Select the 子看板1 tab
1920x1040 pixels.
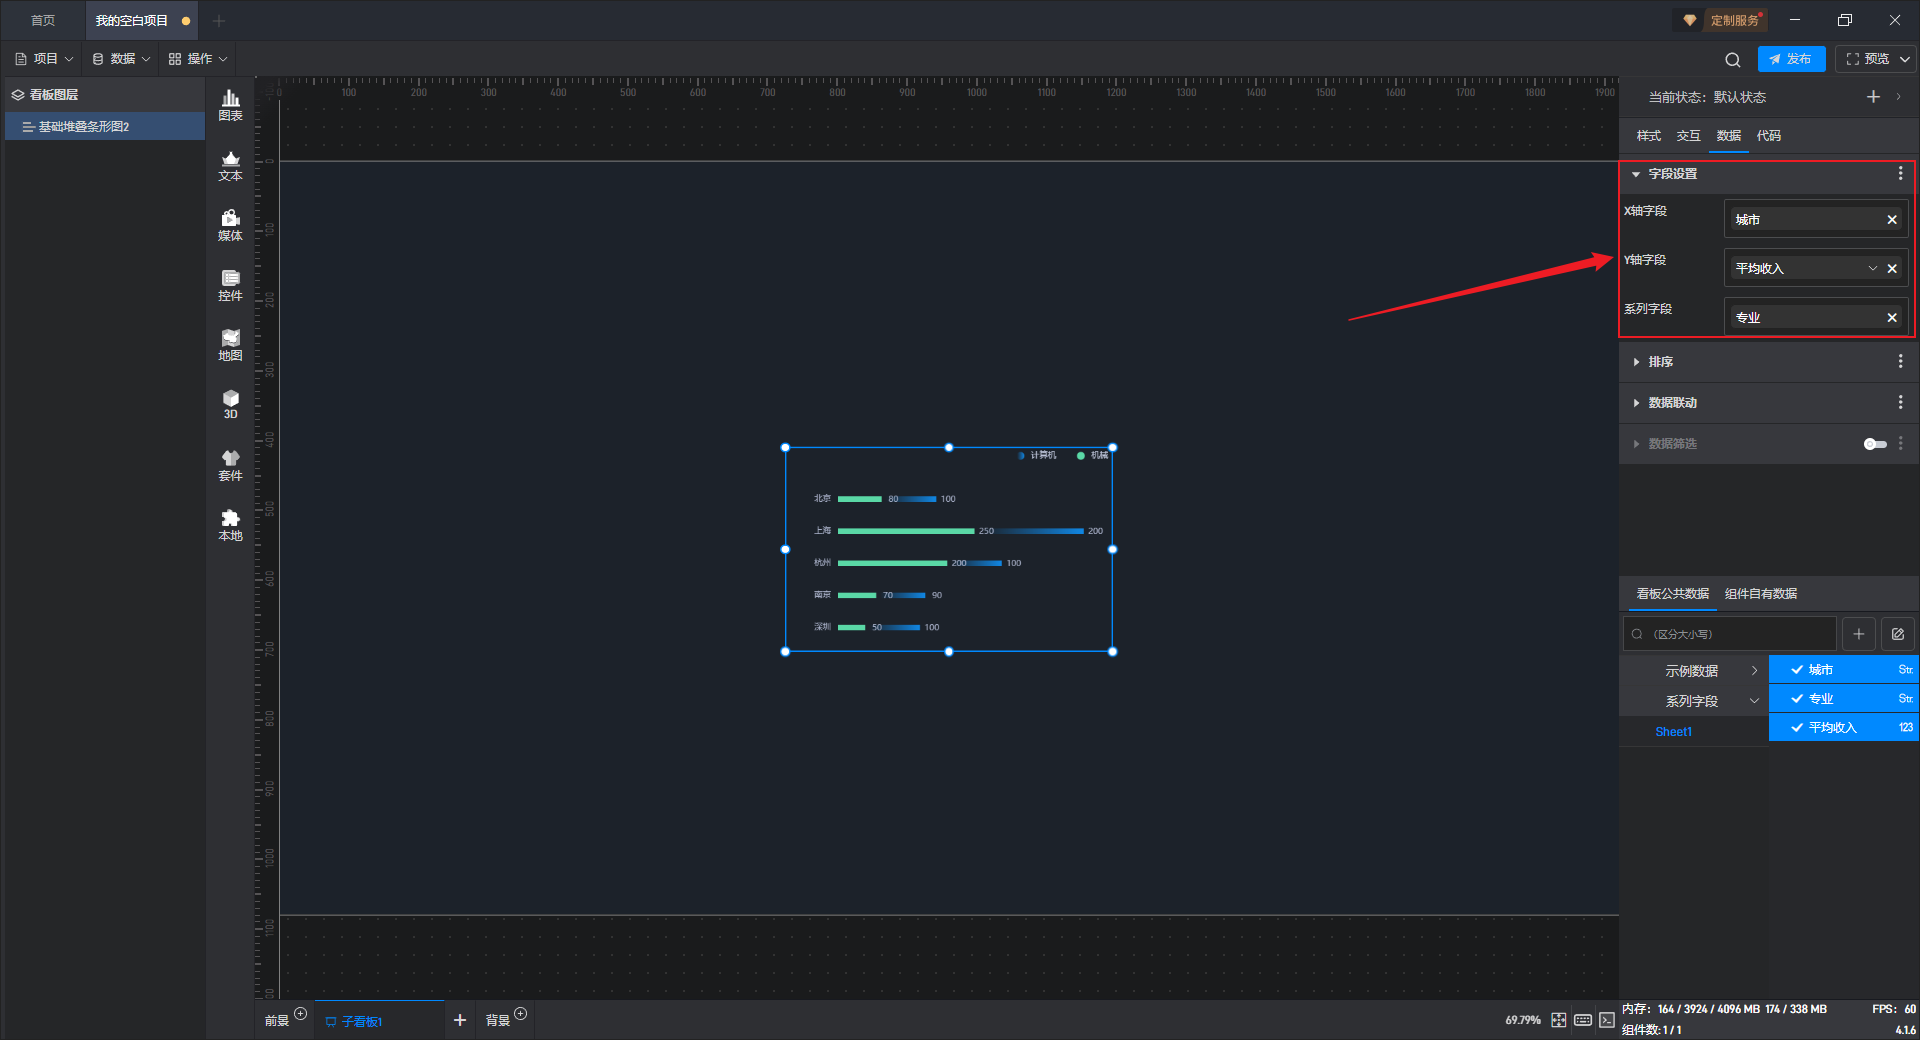pos(378,1021)
